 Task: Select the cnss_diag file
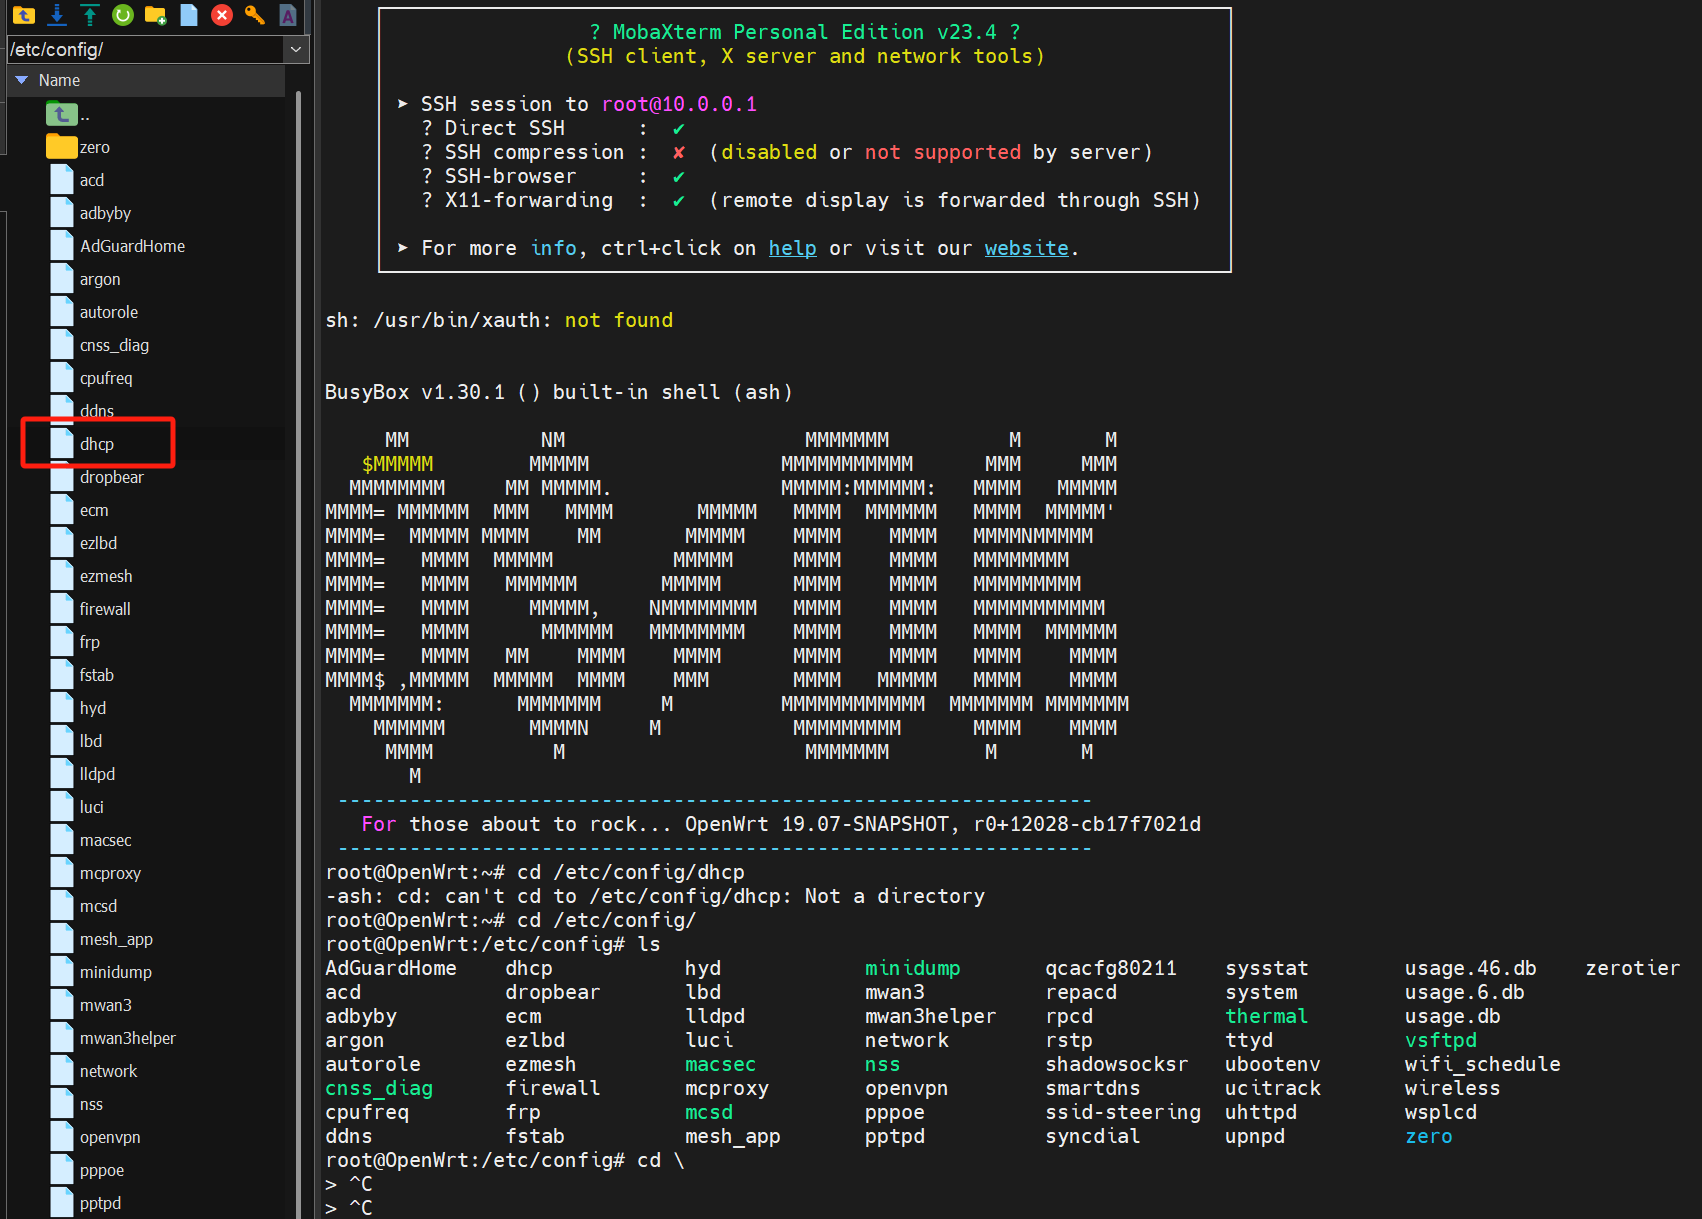pyautogui.click(x=100, y=345)
